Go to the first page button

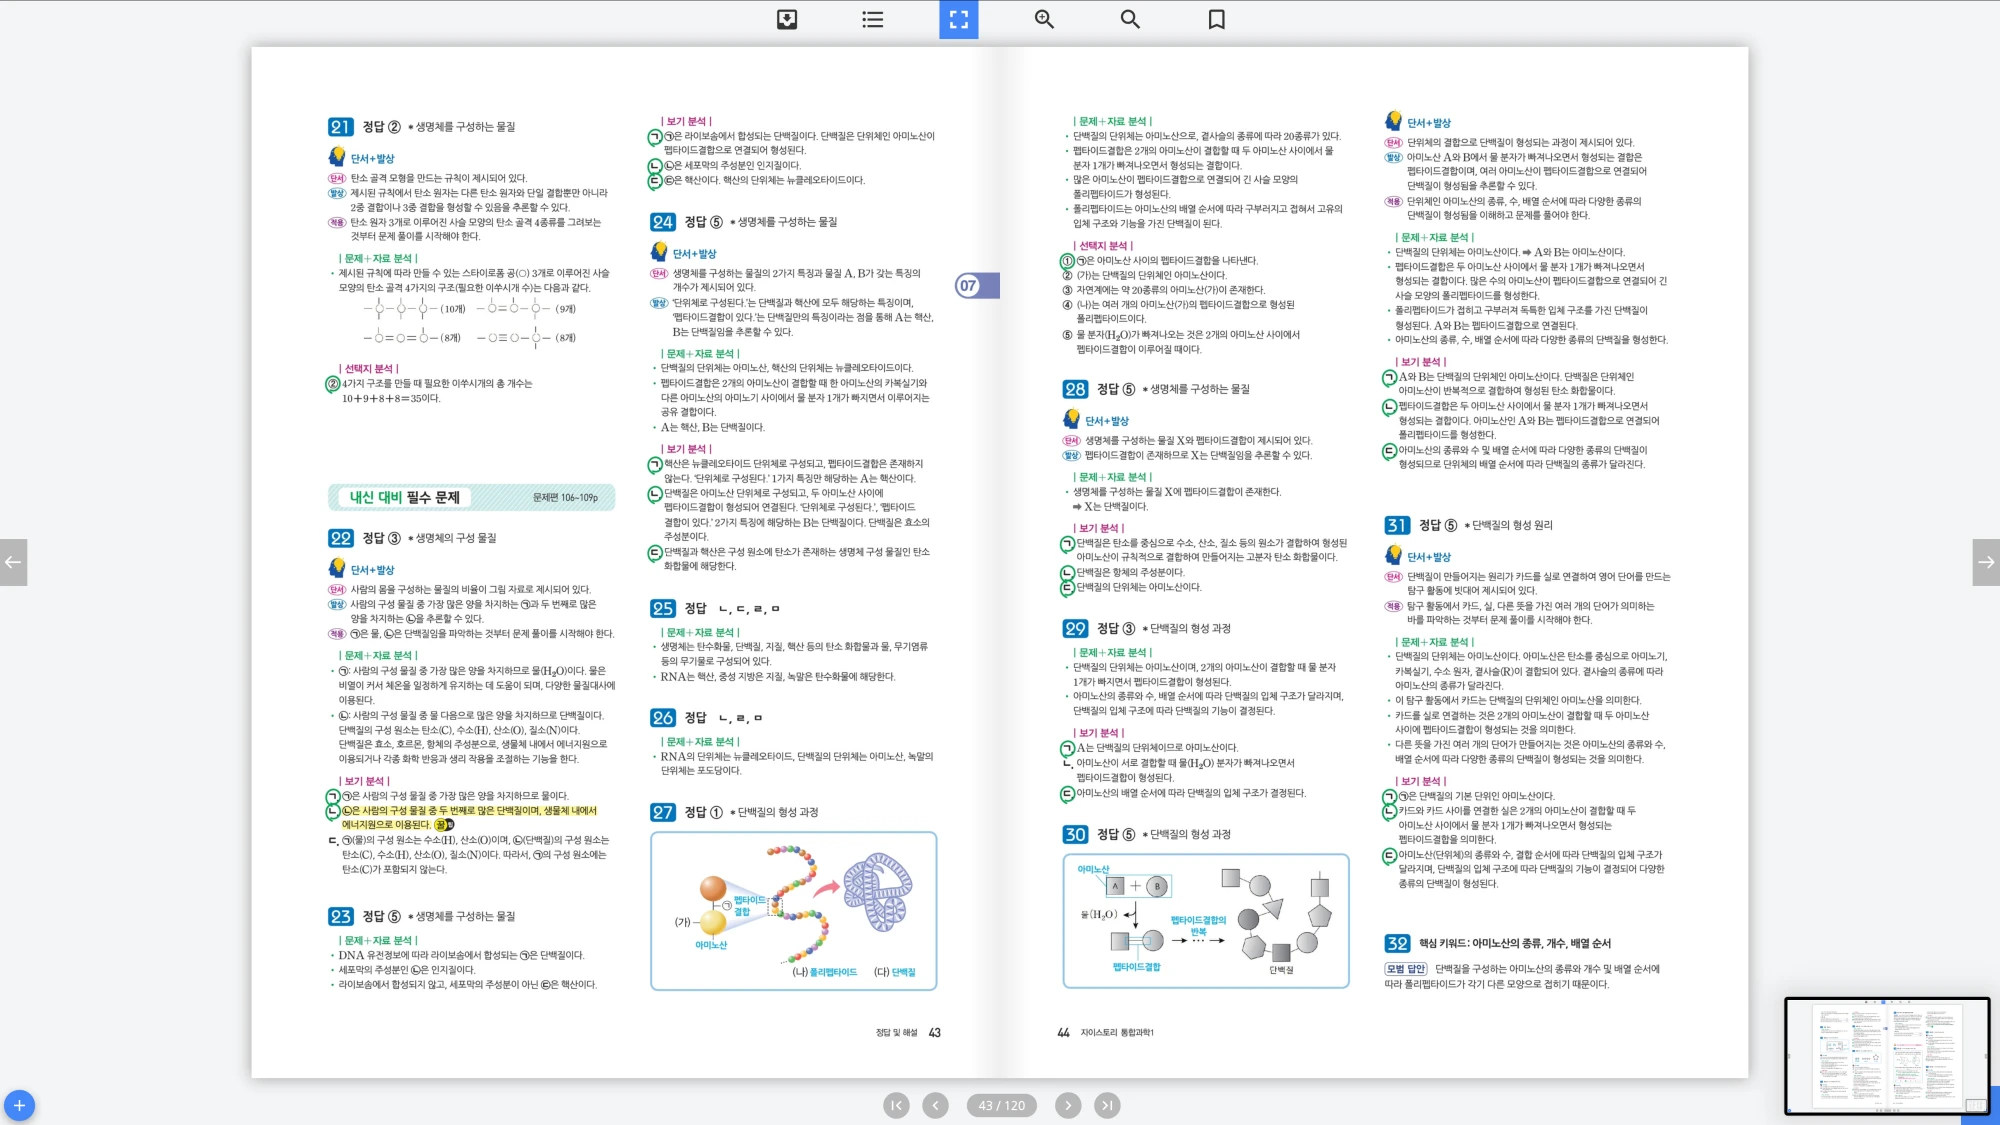pos(896,1105)
